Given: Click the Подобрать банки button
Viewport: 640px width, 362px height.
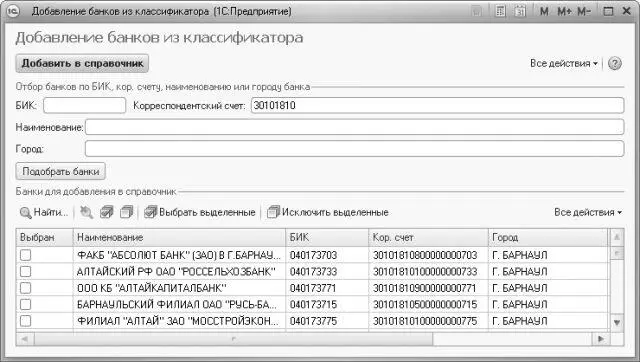Looking at the screenshot, I should [x=60, y=171].
